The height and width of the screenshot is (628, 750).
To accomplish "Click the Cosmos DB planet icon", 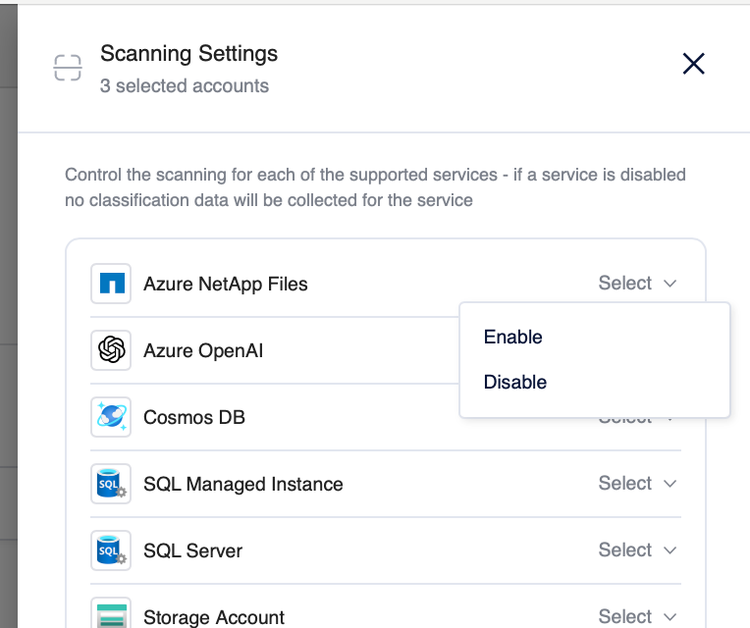I will click(111, 417).
